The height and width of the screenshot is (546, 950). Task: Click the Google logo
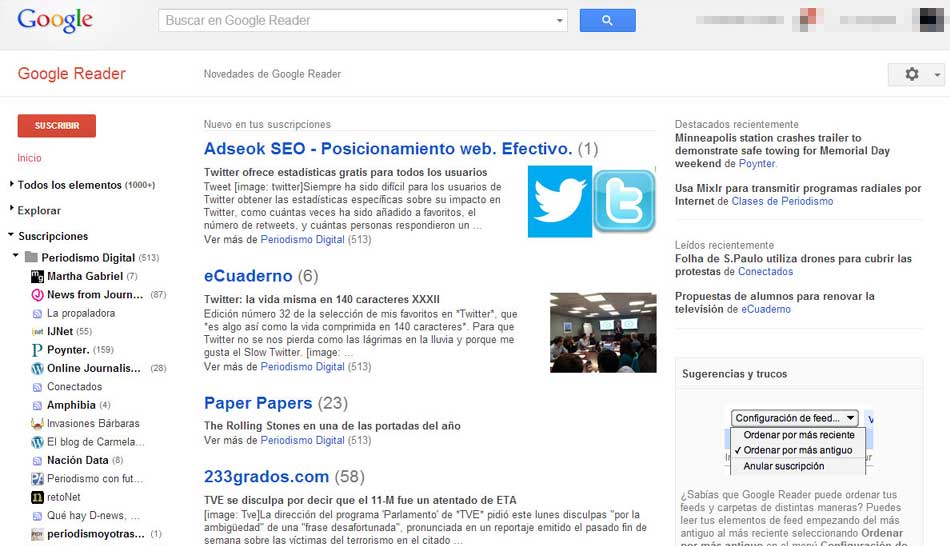coord(55,20)
